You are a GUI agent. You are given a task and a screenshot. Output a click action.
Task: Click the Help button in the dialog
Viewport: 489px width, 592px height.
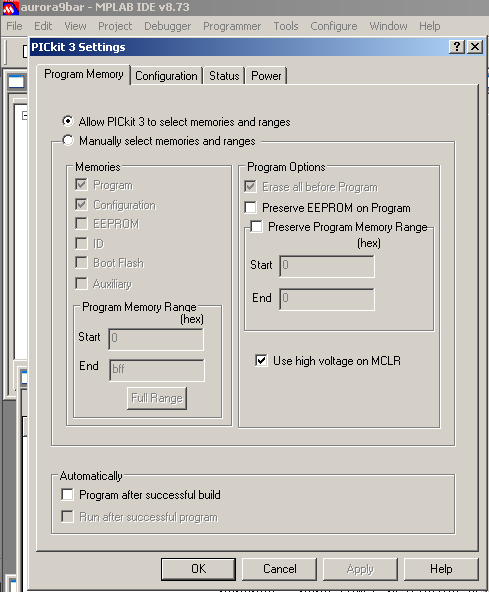tap(441, 569)
